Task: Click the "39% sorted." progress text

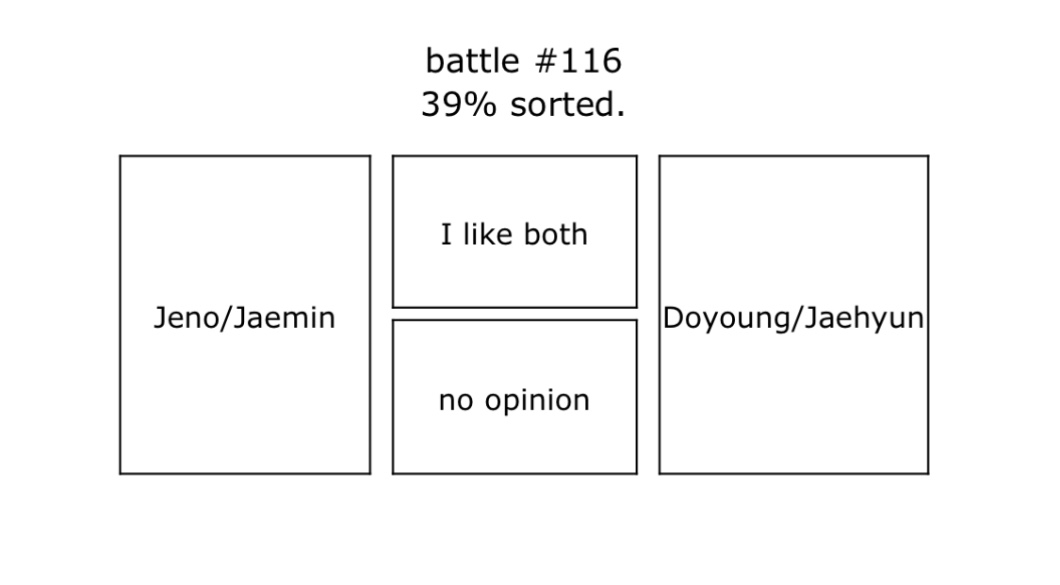Action: [x=523, y=105]
